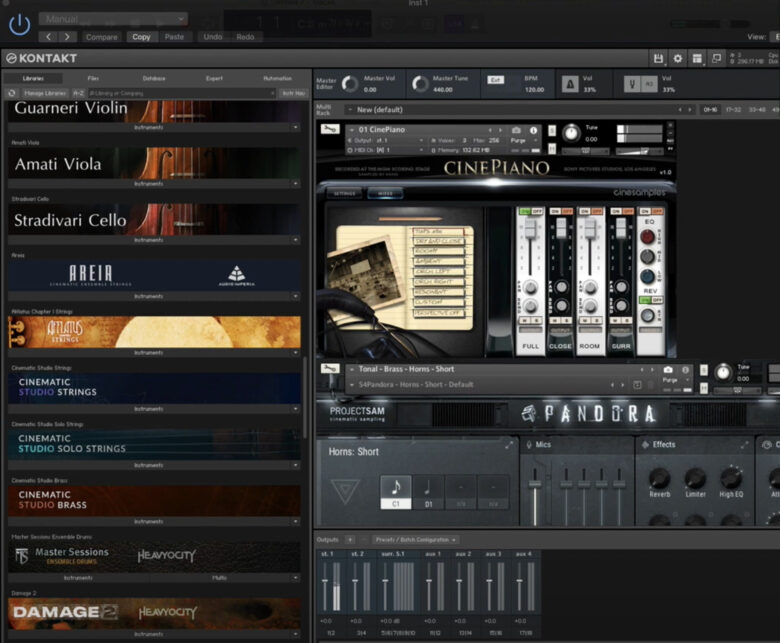Toggle REV reverb ON button in CinePiano

pos(645,300)
